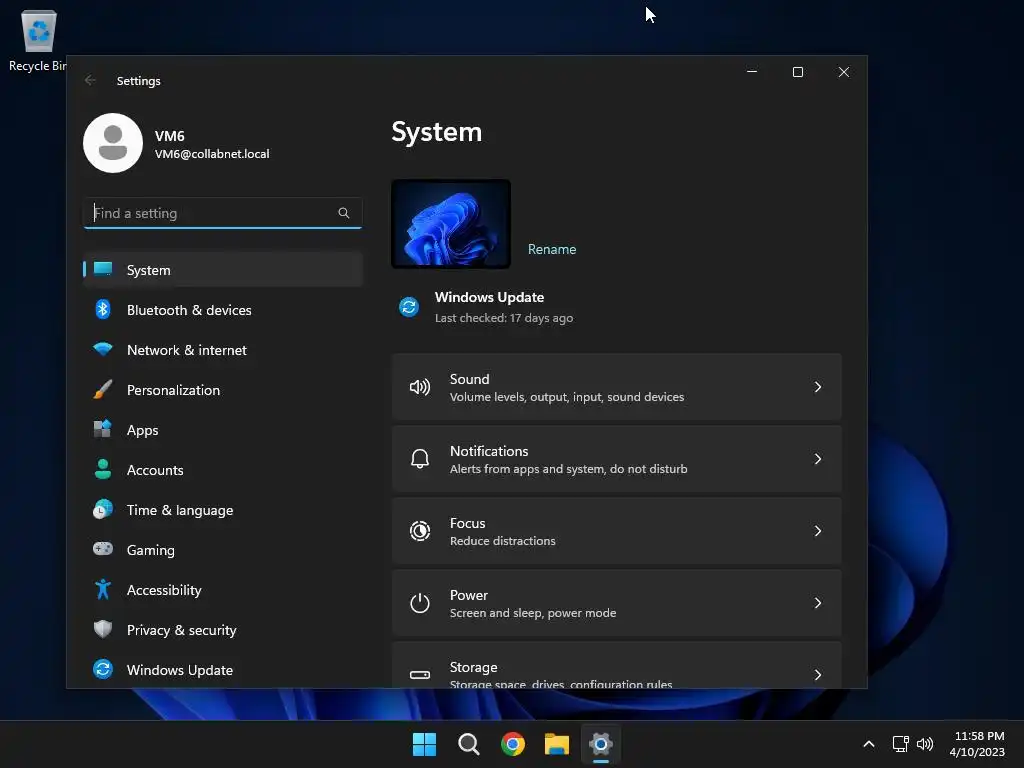Click the Accessibility figure icon
Image resolution: width=1024 pixels, height=768 pixels.
(x=103, y=589)
